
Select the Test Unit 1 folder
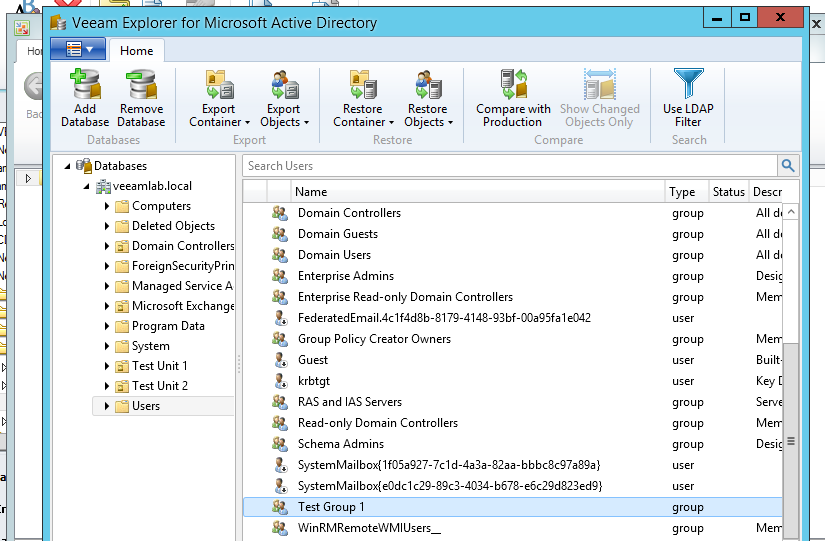click(159, 366)
